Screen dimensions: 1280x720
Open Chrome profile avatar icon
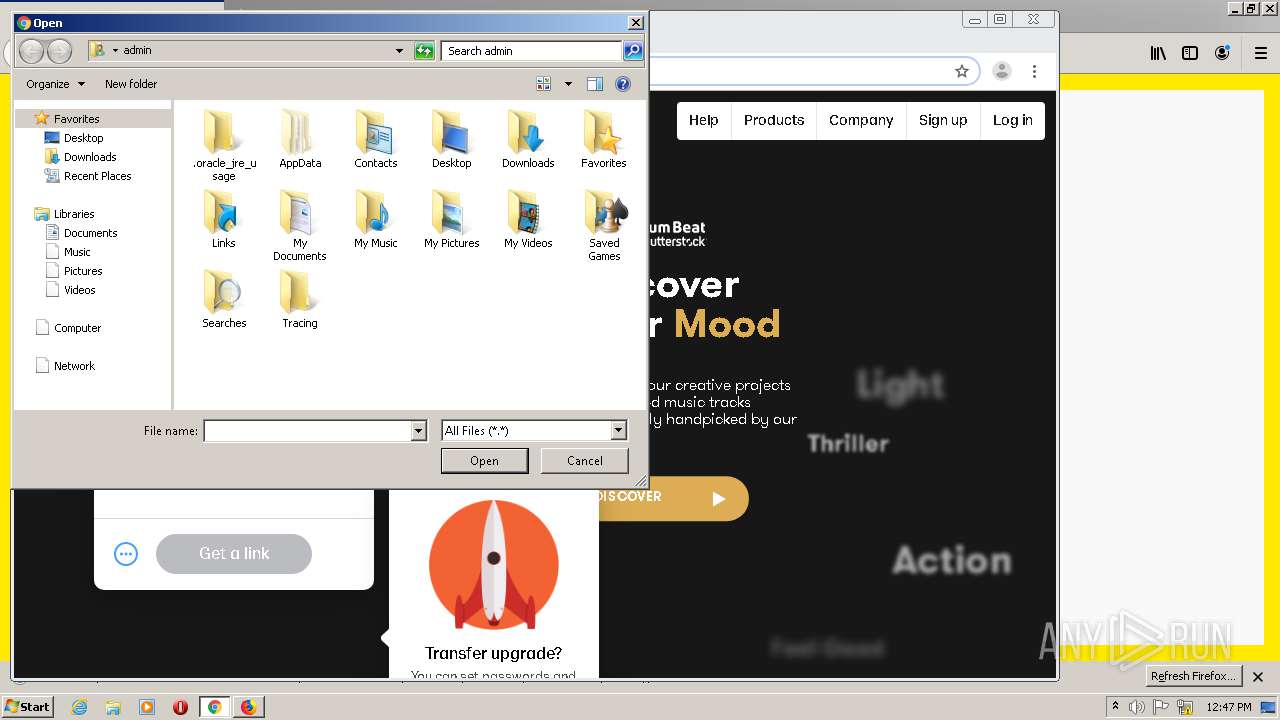coord(1001,71)
